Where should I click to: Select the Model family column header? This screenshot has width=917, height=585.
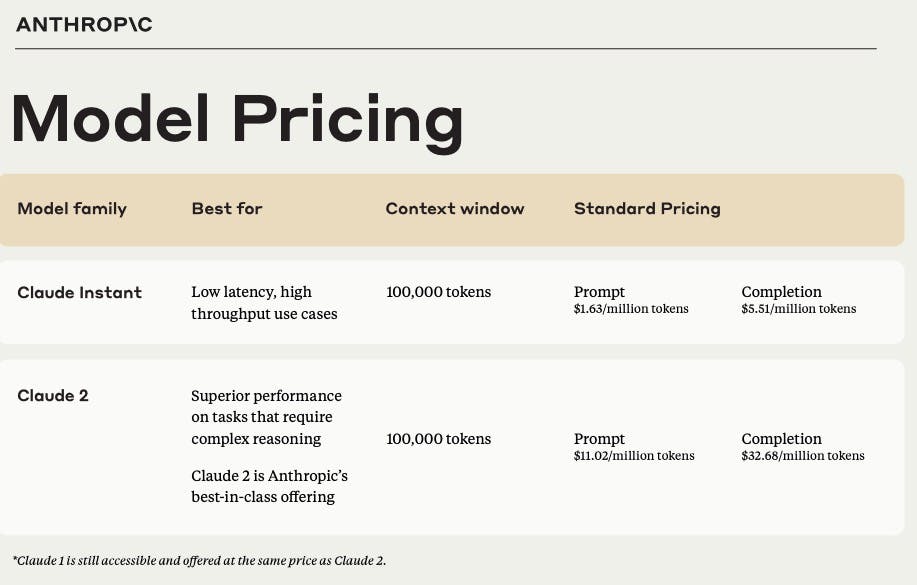click(x=72, y=209)
